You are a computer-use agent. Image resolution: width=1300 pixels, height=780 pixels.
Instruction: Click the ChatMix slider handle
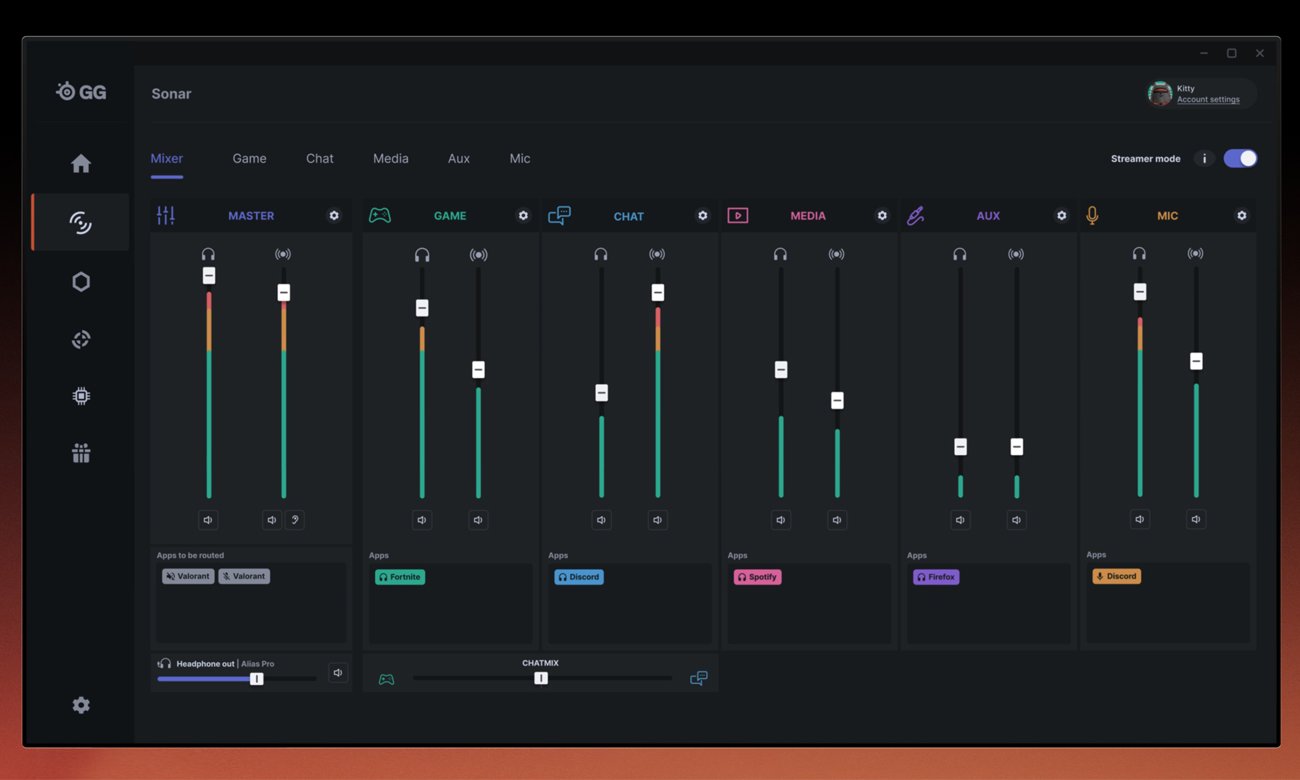(541, 678)
